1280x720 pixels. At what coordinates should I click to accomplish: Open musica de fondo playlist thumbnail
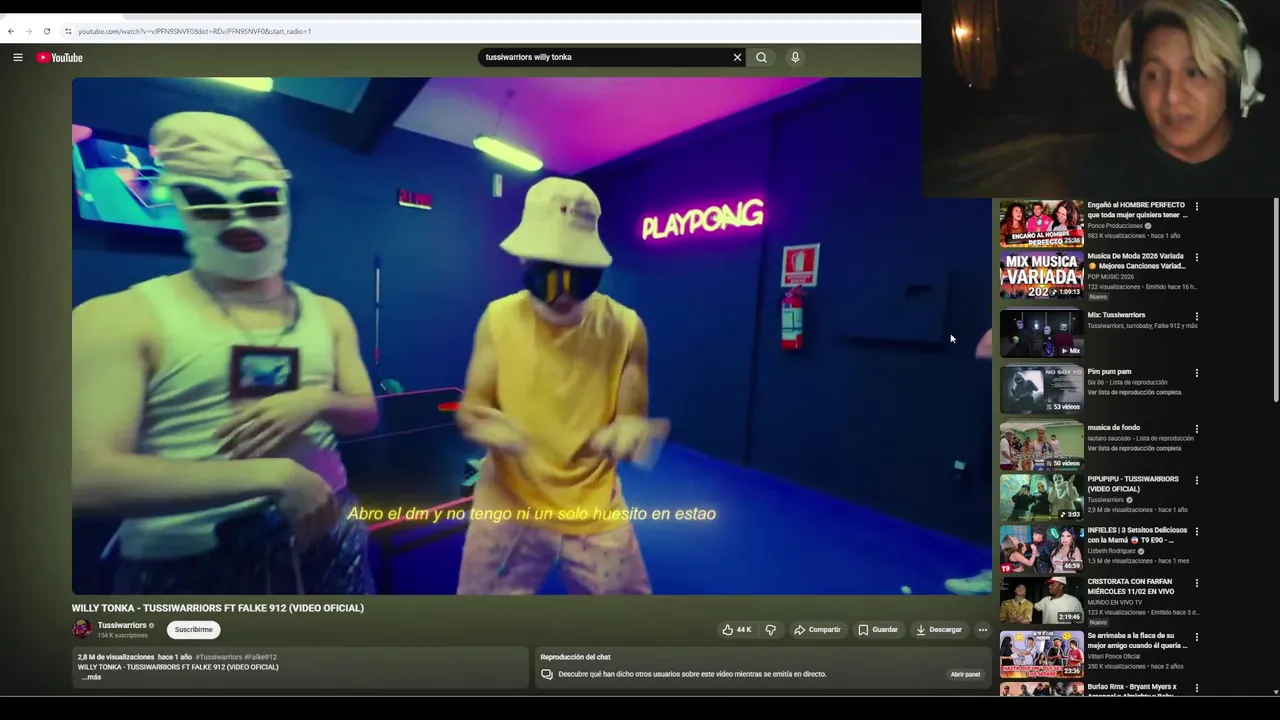[1041, 446]
